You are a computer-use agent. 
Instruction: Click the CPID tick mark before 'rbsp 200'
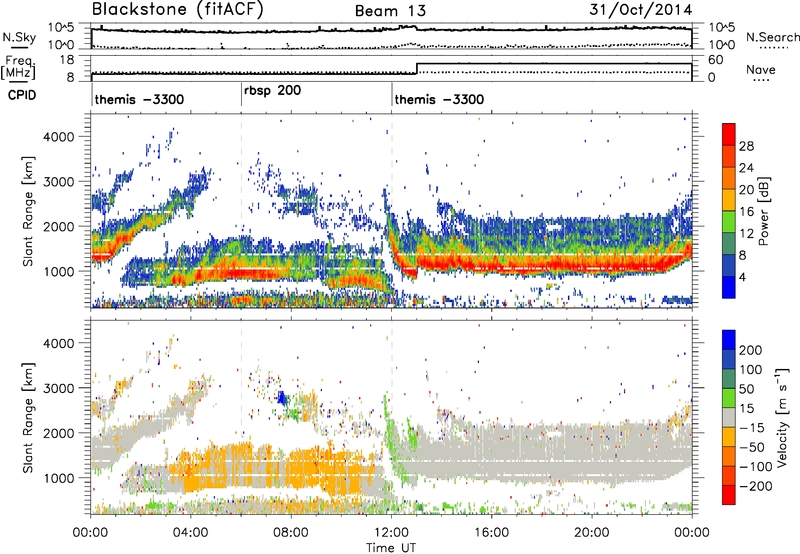(241, 94)
